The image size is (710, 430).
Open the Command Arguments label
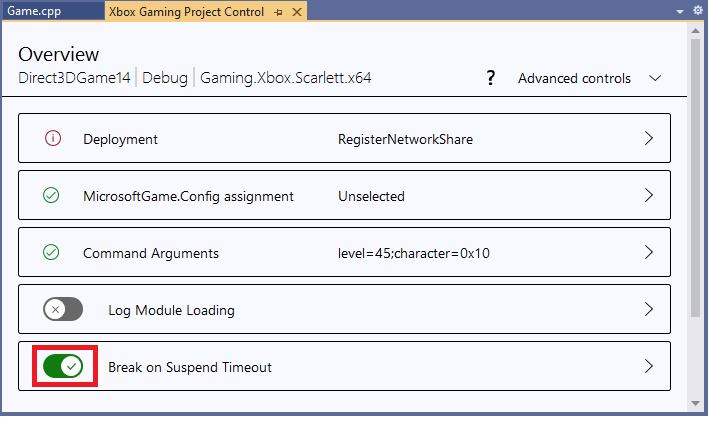(x=151, y=253)
